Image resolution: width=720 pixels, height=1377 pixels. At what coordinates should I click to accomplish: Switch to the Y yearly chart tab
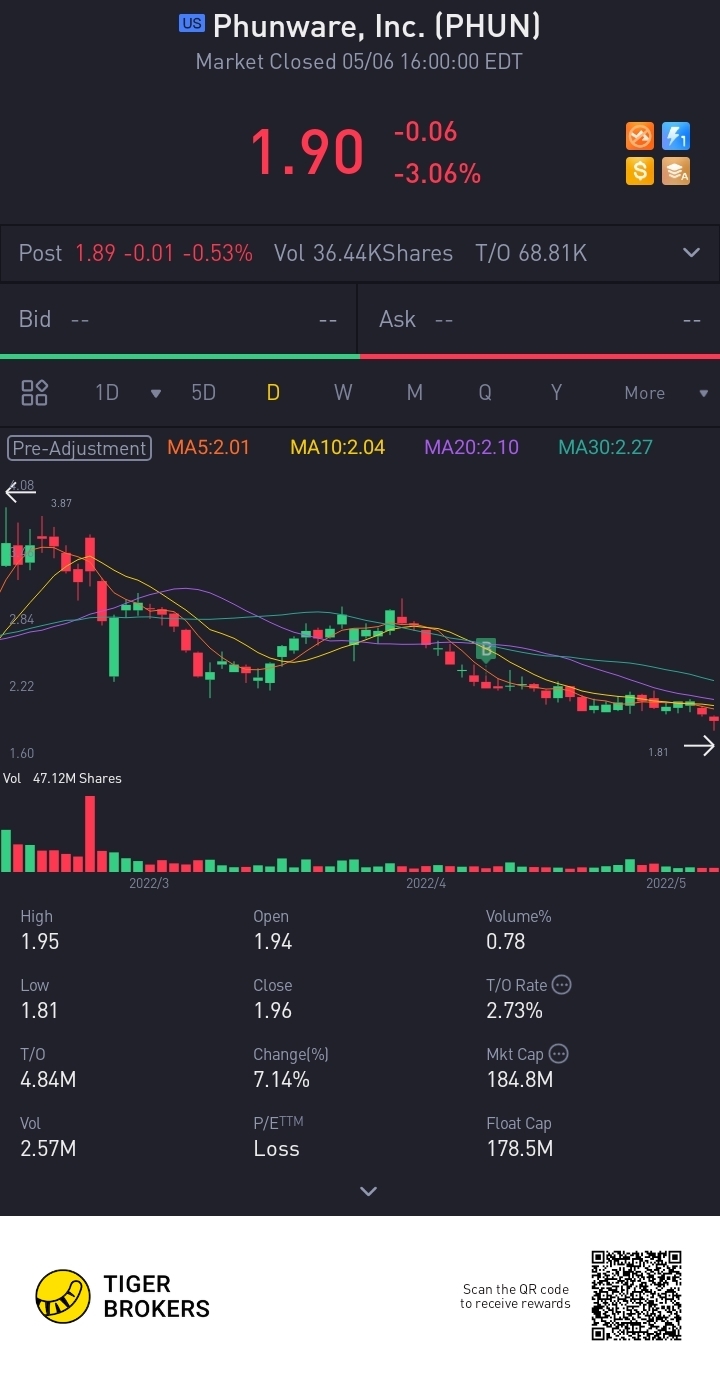(x=556, y=393)
